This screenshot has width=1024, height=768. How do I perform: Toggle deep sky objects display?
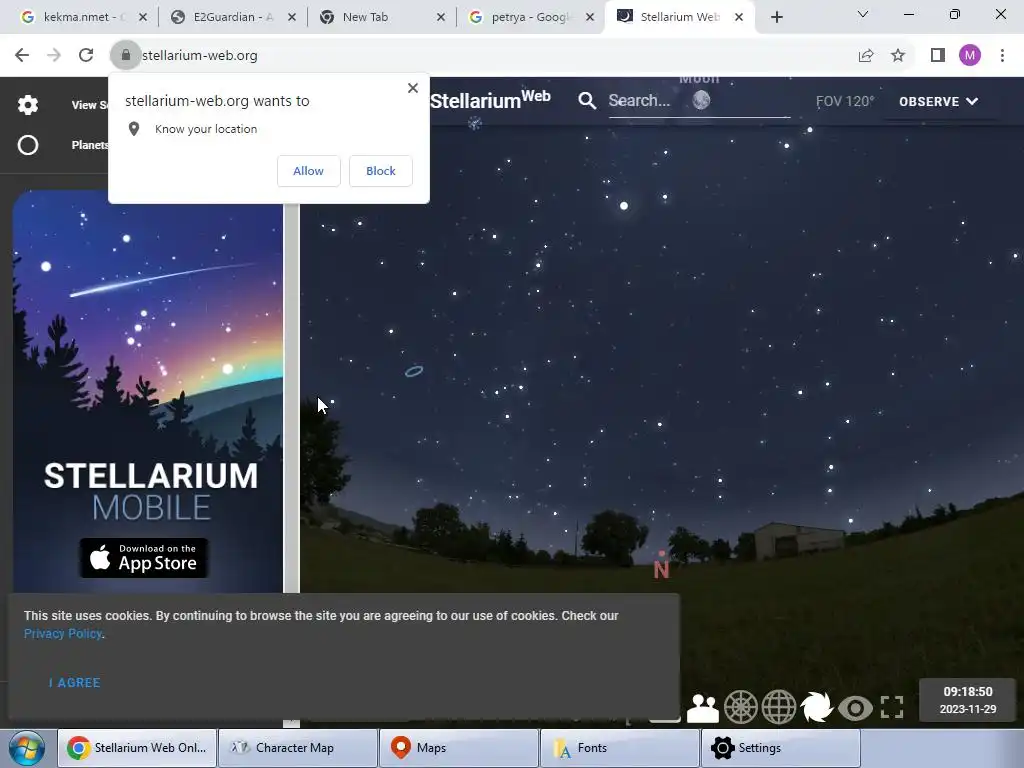pyautogui.click(x=816, y=707)
